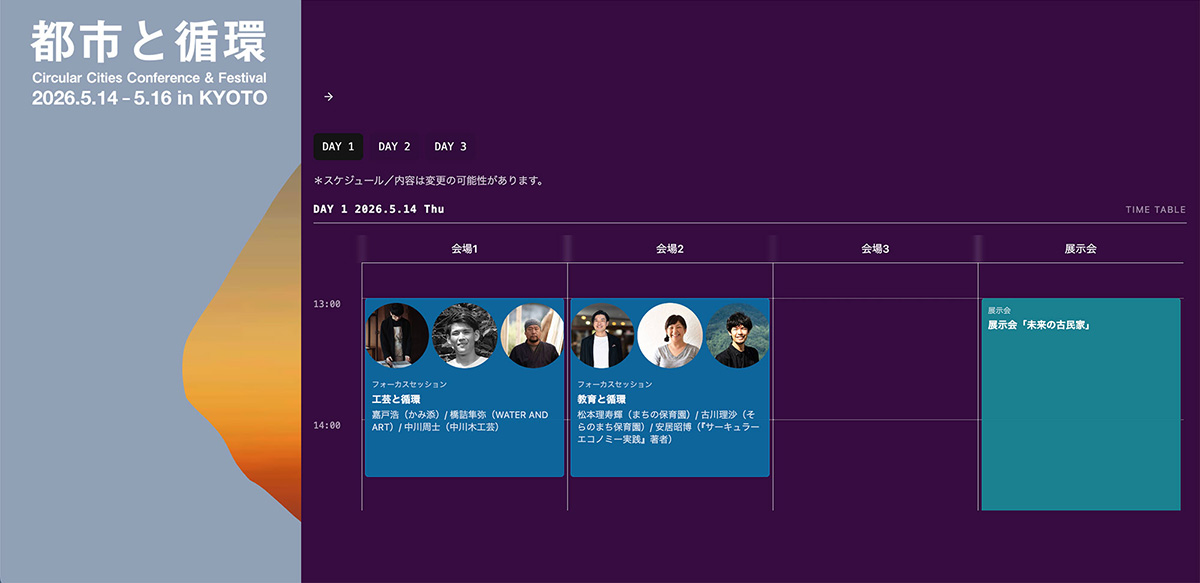Click the TIME TABLE label
Screen dimensions: 1200x583
(x=1155, y=210)
